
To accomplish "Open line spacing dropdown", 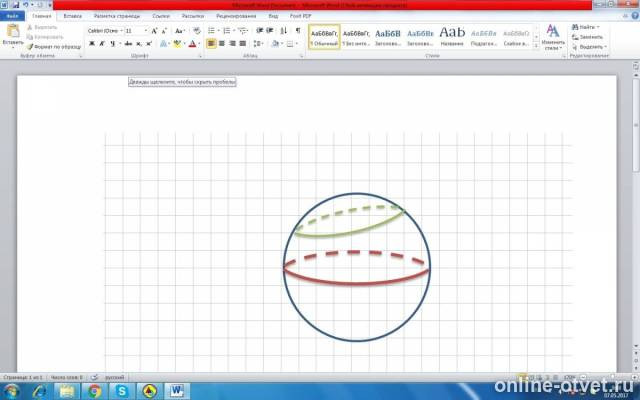I will pyautogui.click(x=258, y=44).
